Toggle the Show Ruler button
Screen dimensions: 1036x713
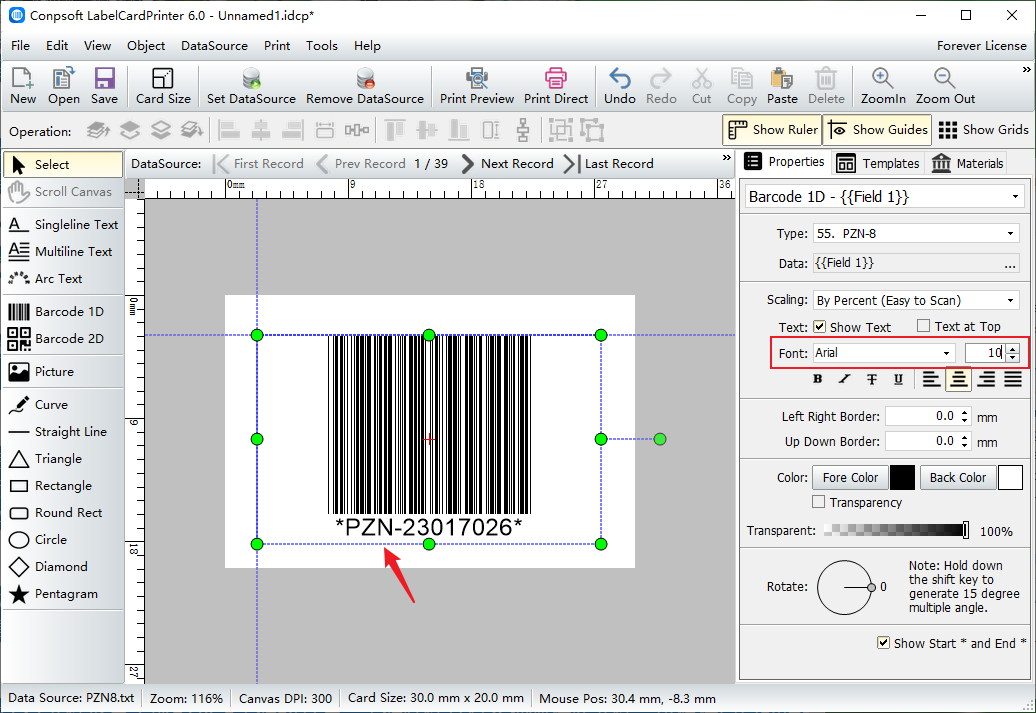[772, 130]
